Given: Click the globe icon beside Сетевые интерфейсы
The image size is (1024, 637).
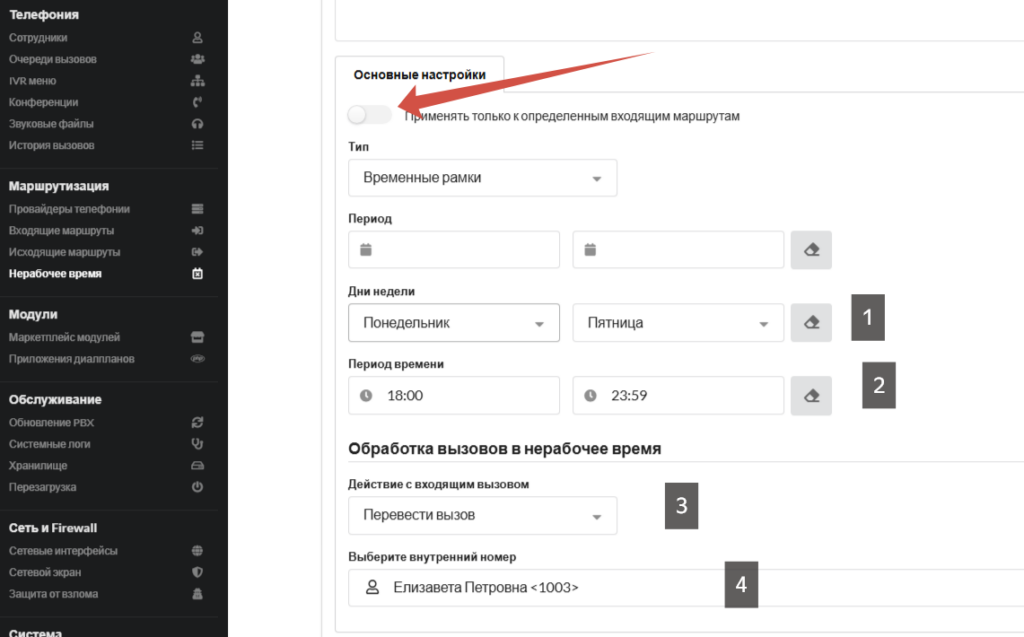Looking at the screenshot, I should [197, 551].
